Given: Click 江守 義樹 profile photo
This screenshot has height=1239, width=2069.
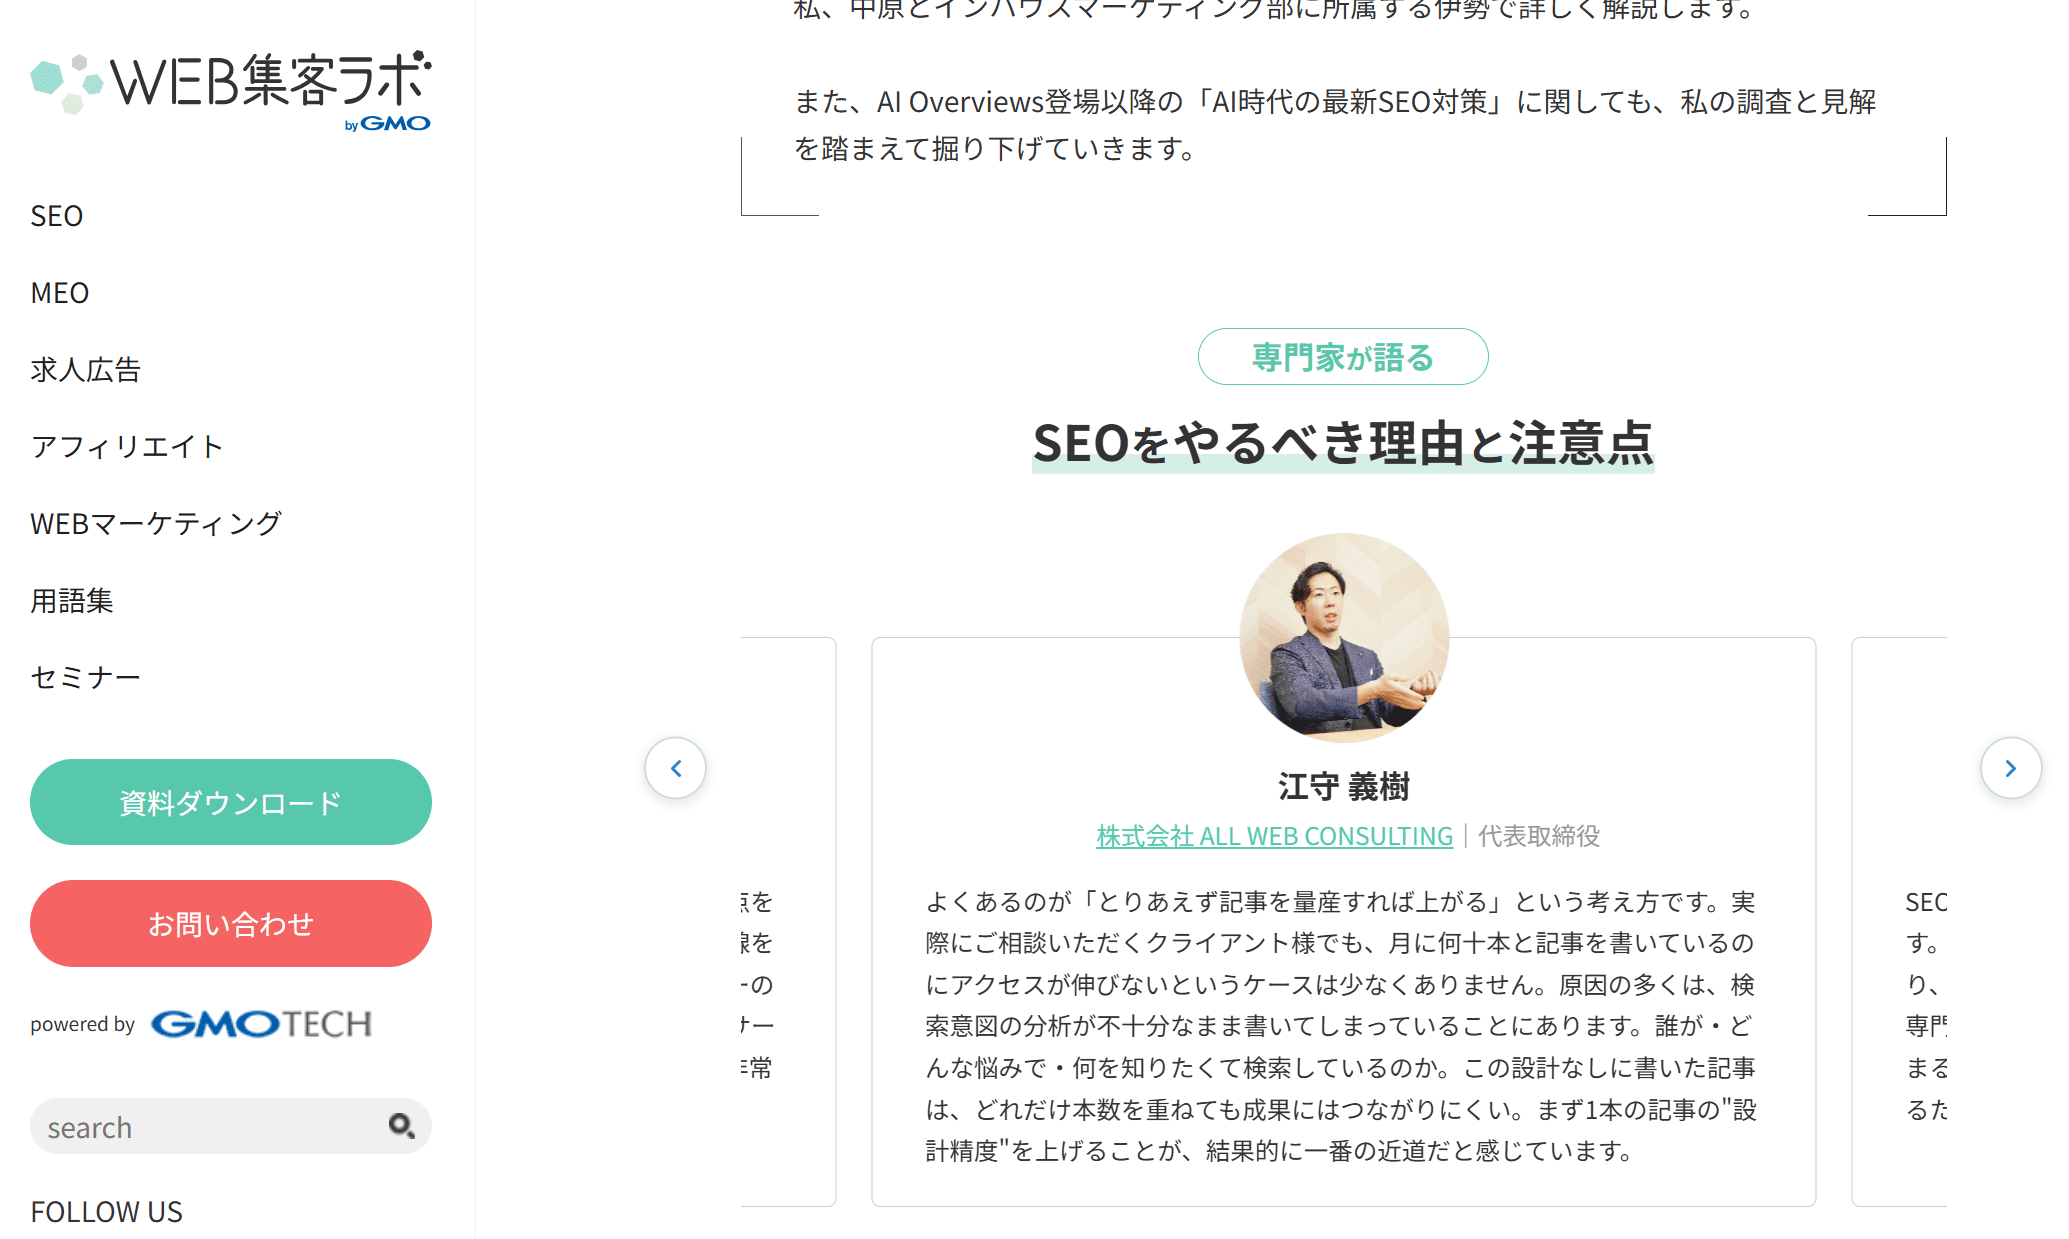Looking at the screenshot, I should pyautogui.click(x=1343, y=637).
